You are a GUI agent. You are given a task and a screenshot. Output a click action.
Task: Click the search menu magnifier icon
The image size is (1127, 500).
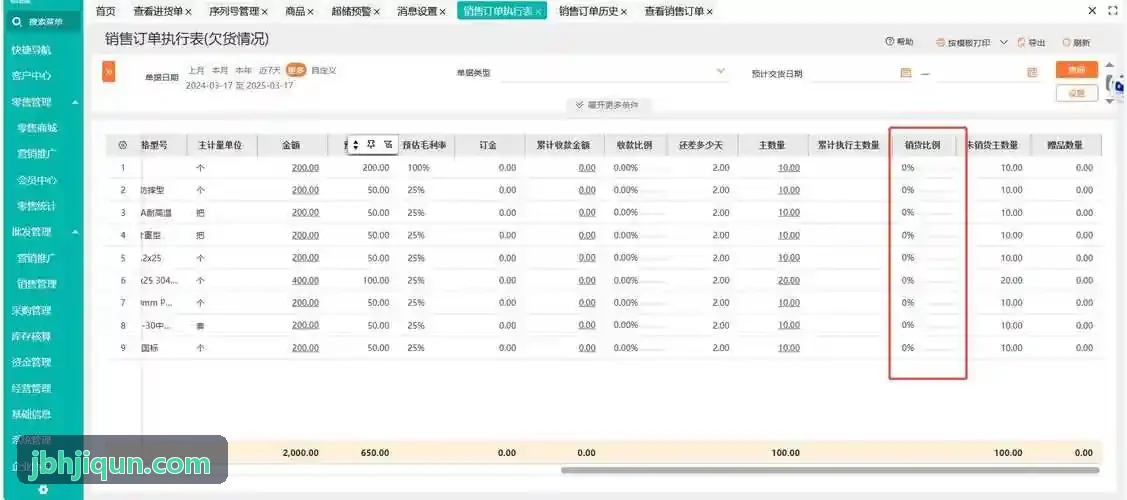coord(17,22)
